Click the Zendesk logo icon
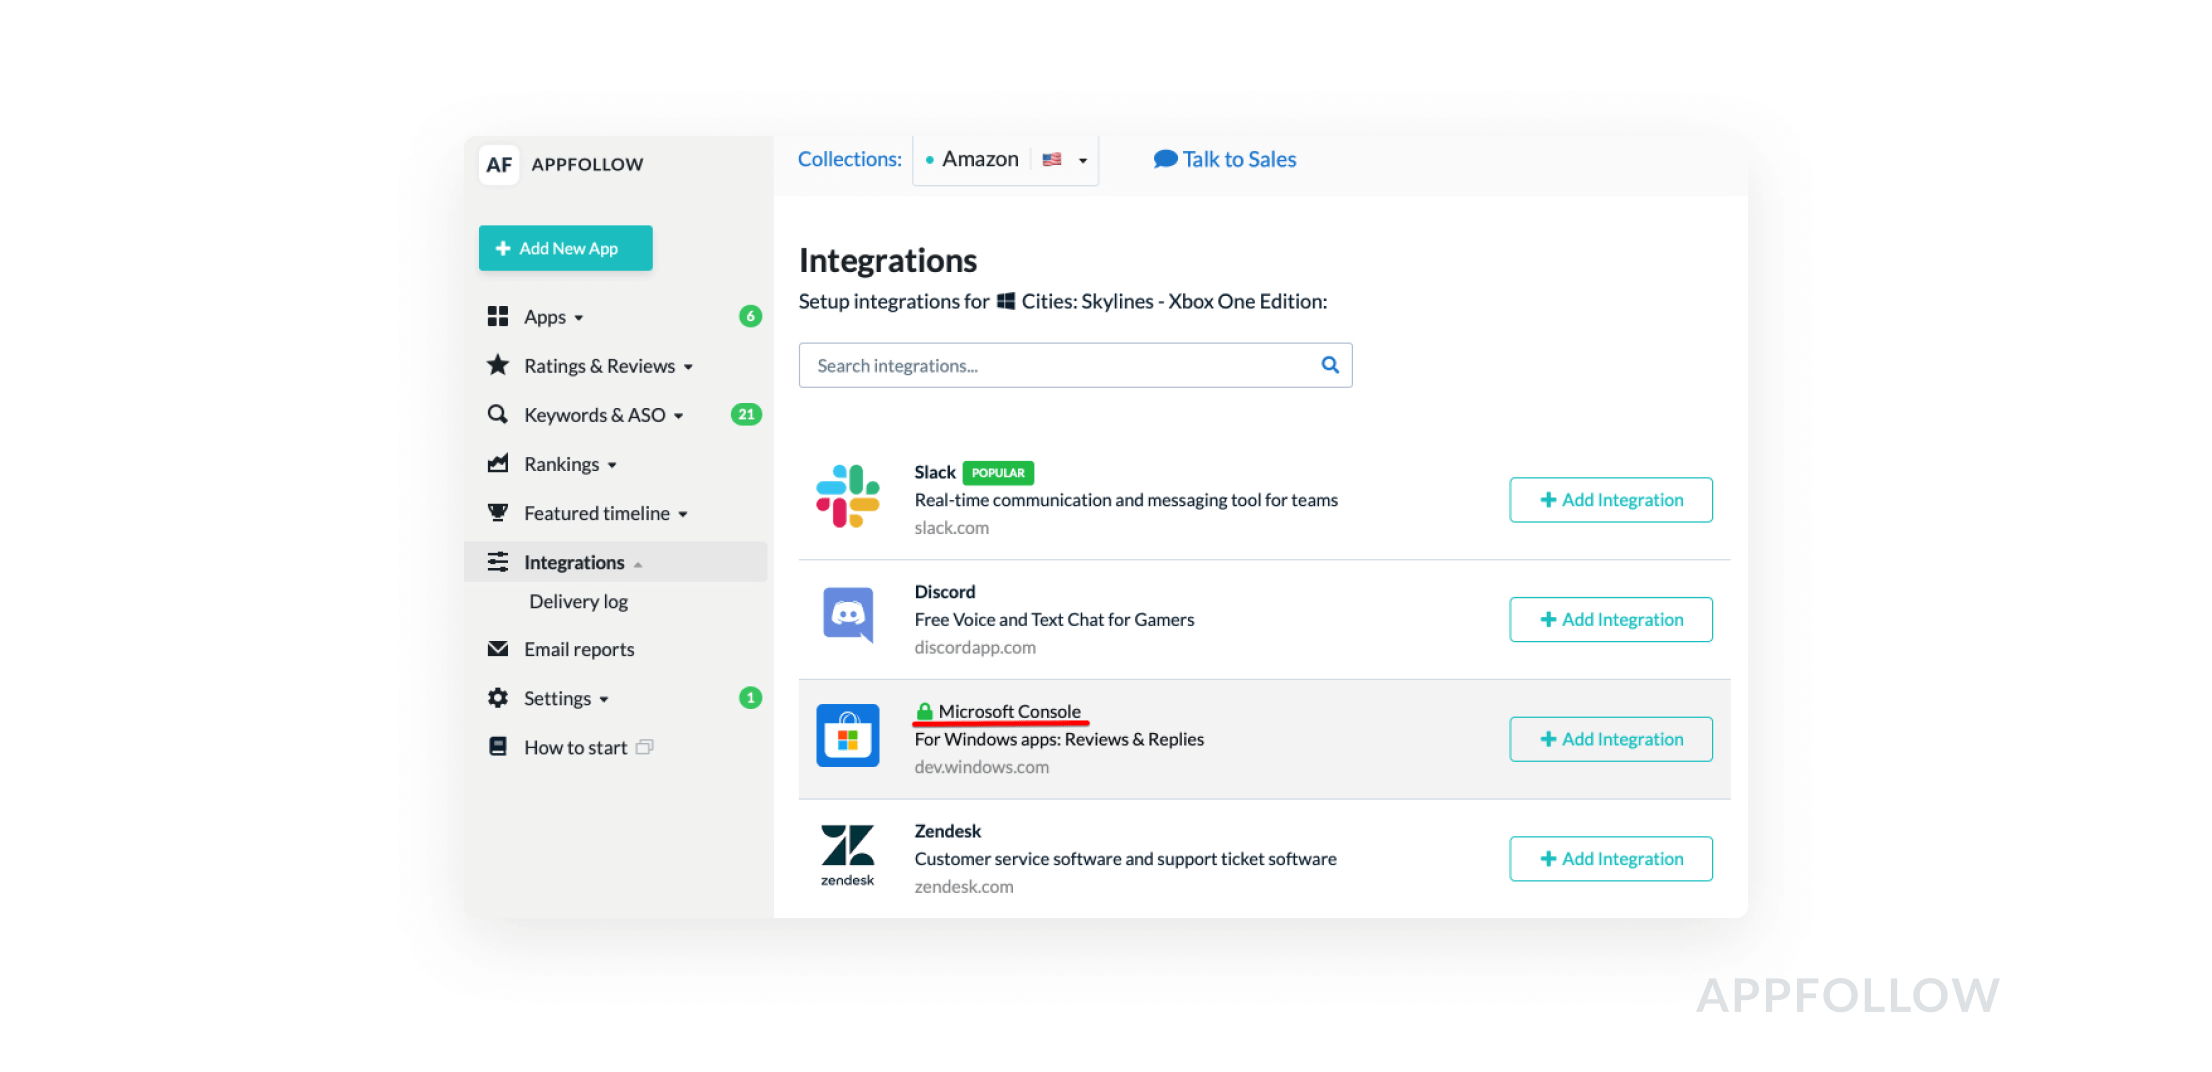 (847, 853)
